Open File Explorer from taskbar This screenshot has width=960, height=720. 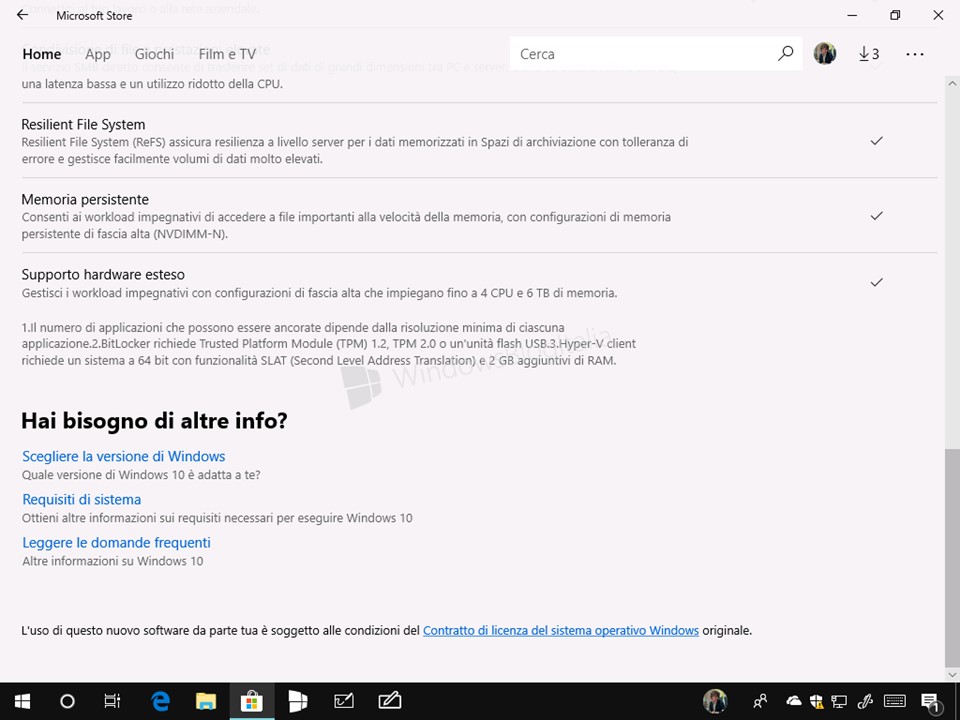click(x=206, y=701)
